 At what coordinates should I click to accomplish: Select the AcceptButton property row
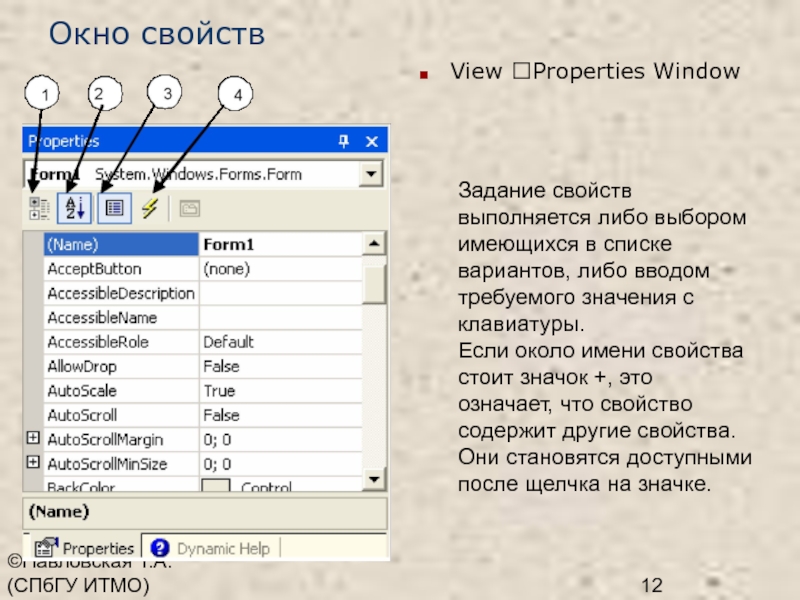tap(120, 269)
